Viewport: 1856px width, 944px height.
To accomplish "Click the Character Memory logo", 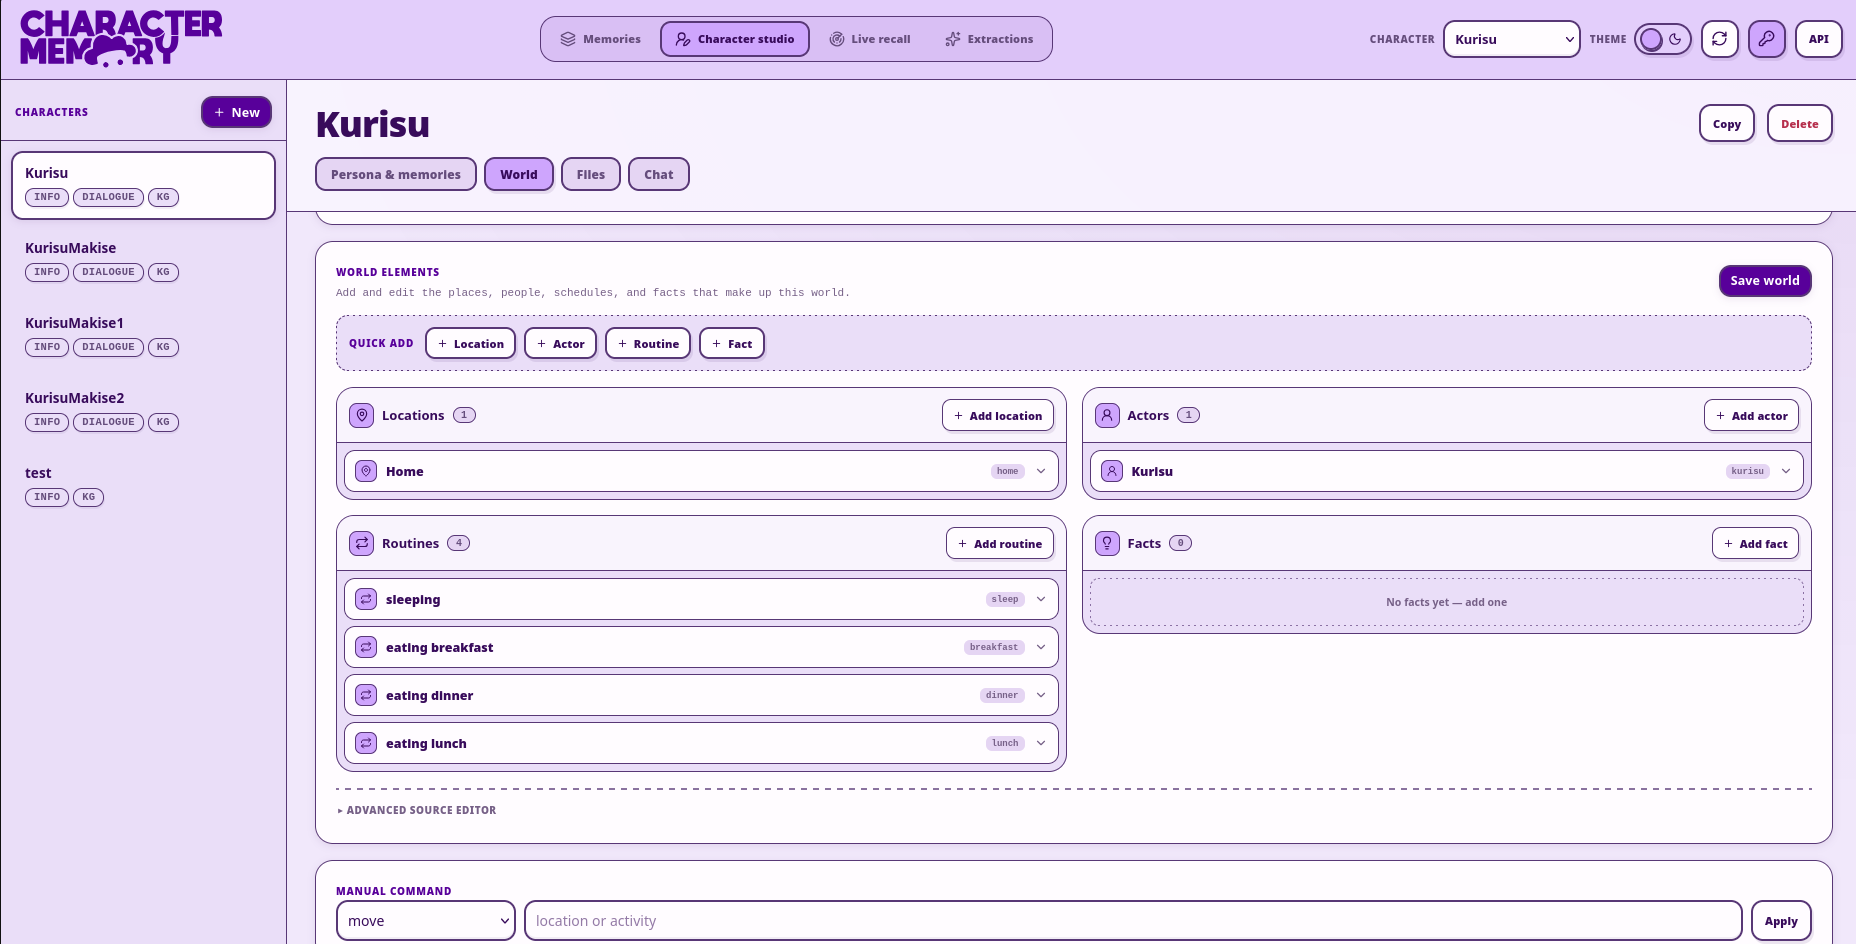I will (121, 39).
